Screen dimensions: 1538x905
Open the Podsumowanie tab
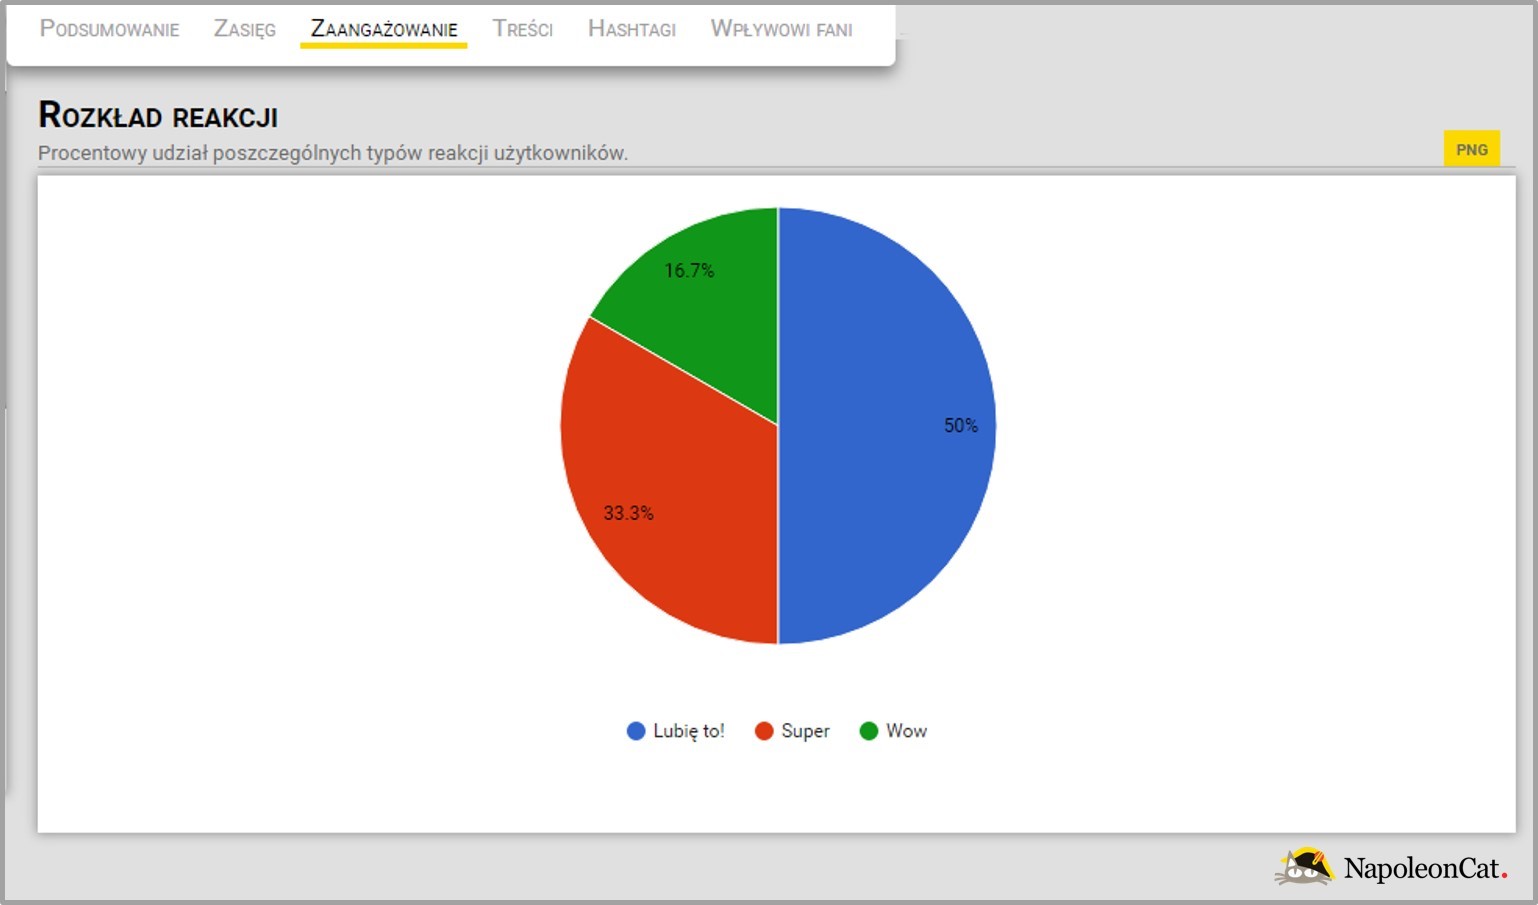pos(109,29)
